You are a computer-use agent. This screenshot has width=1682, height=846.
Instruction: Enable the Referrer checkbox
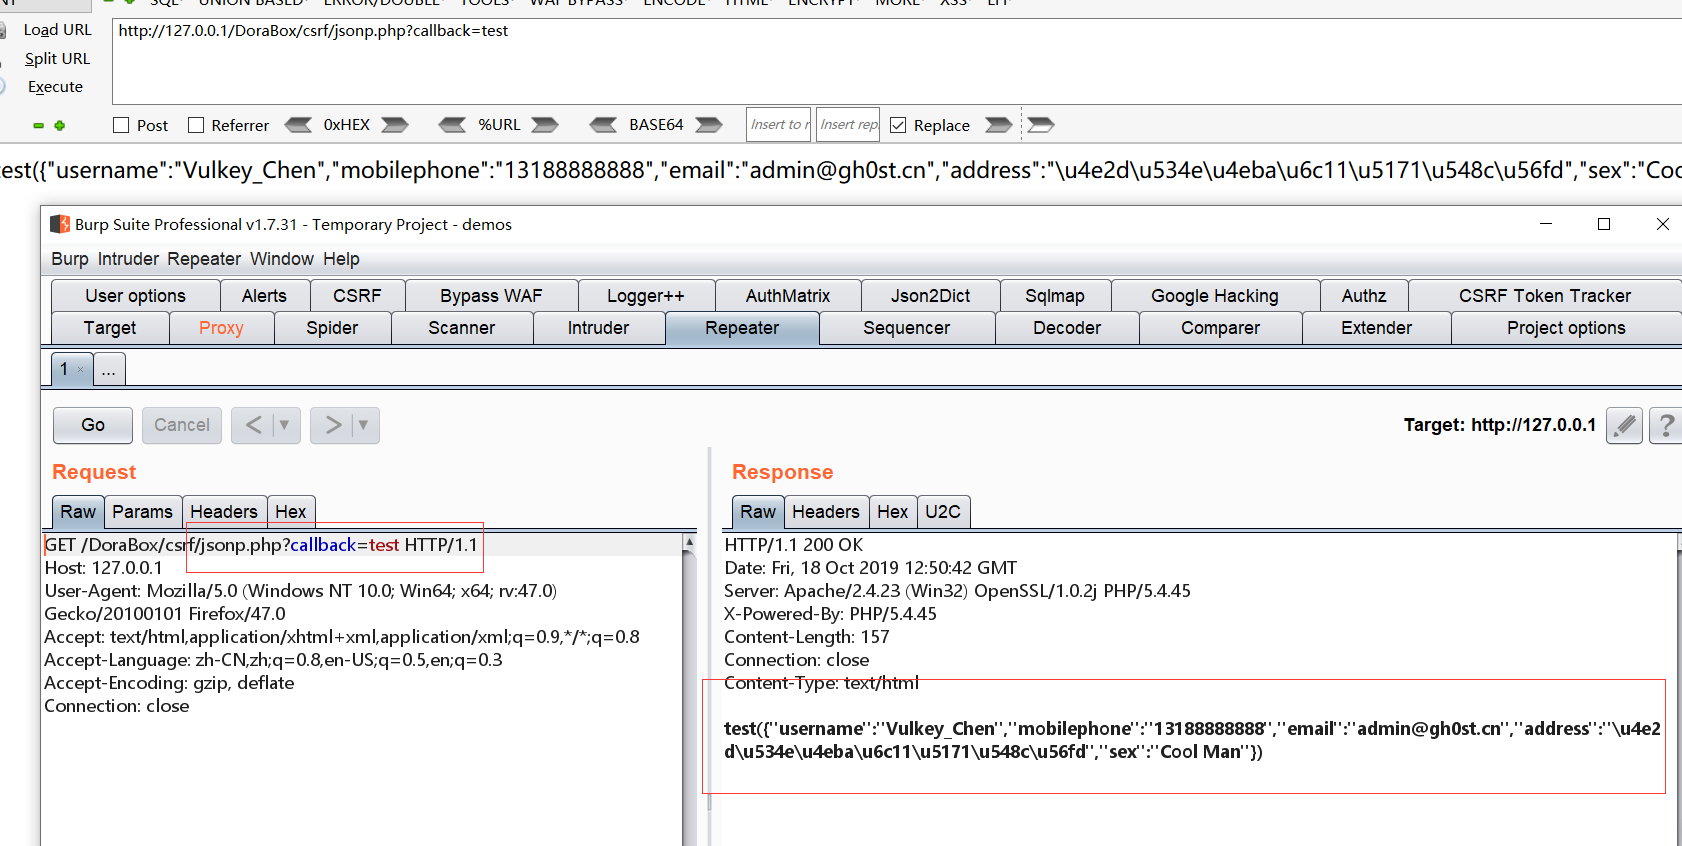[x=196, y=125]
